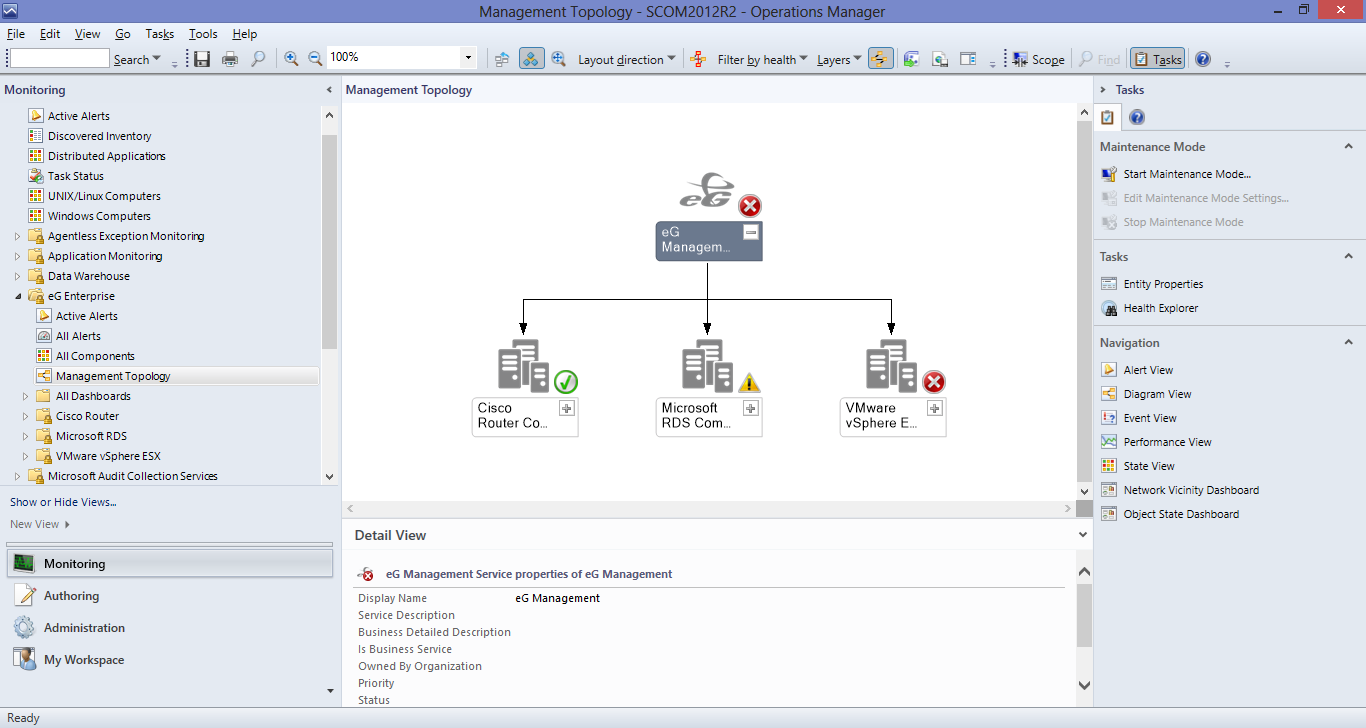
Task: Click Show or Hide Views... link
Action: coord(63,502)
